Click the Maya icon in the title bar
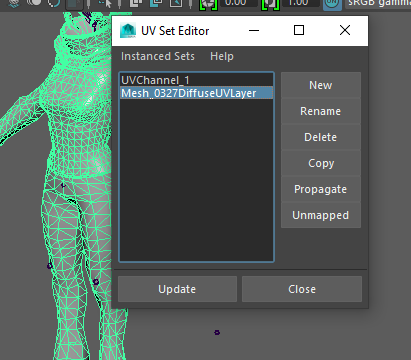 pos(128,31)
